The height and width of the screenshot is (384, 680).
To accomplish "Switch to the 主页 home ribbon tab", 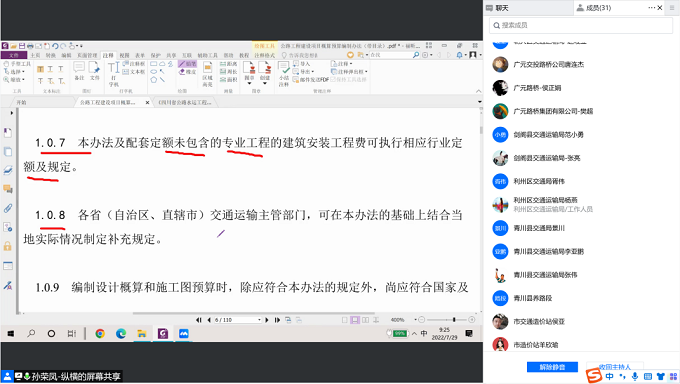I will (35, 55).
